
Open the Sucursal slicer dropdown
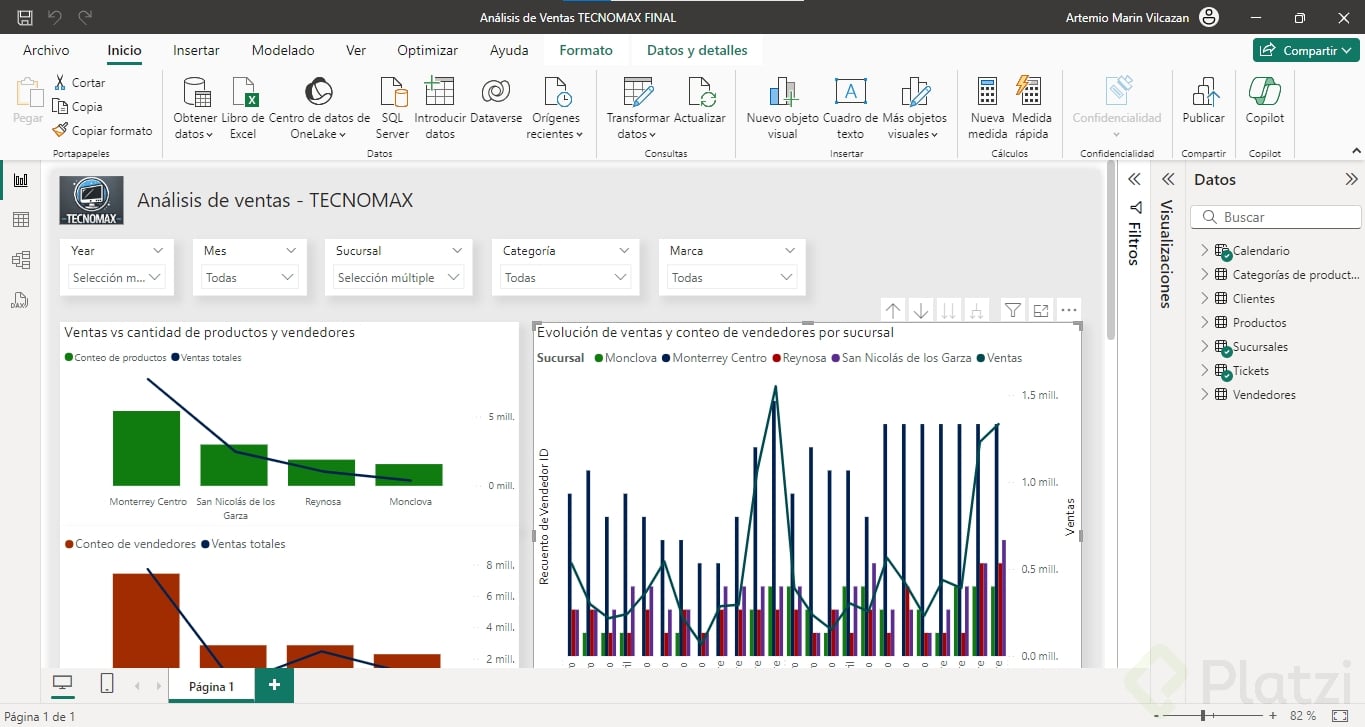(x=400, y=277)
